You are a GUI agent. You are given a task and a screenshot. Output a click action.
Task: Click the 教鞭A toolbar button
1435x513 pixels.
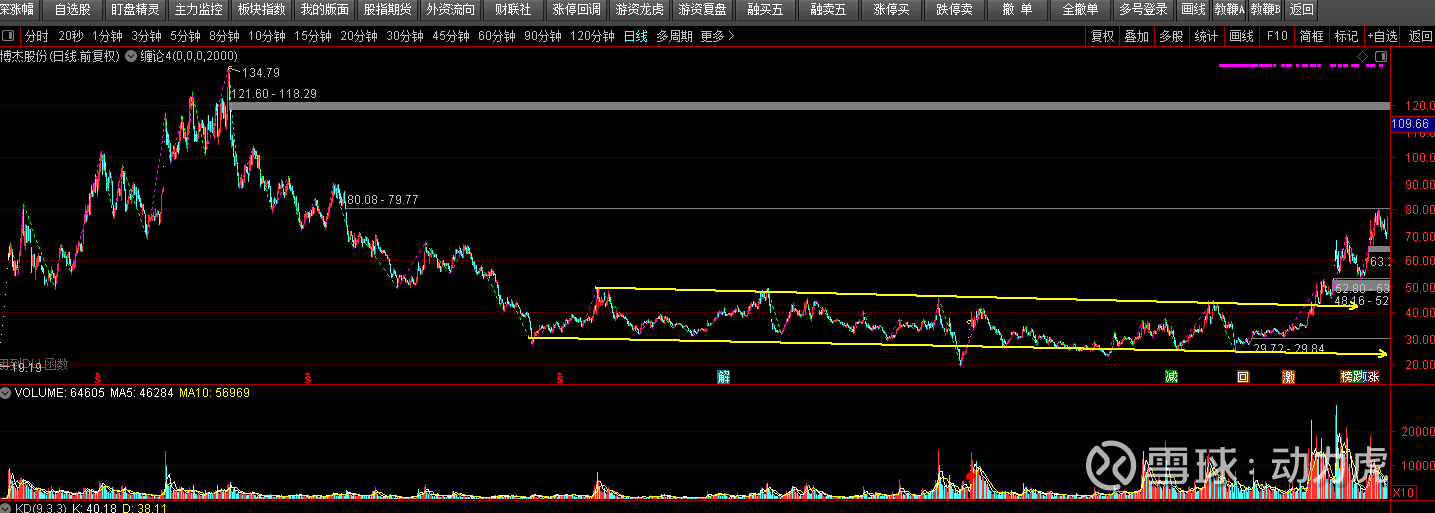pyautogui.click(x=1228, y=10)
